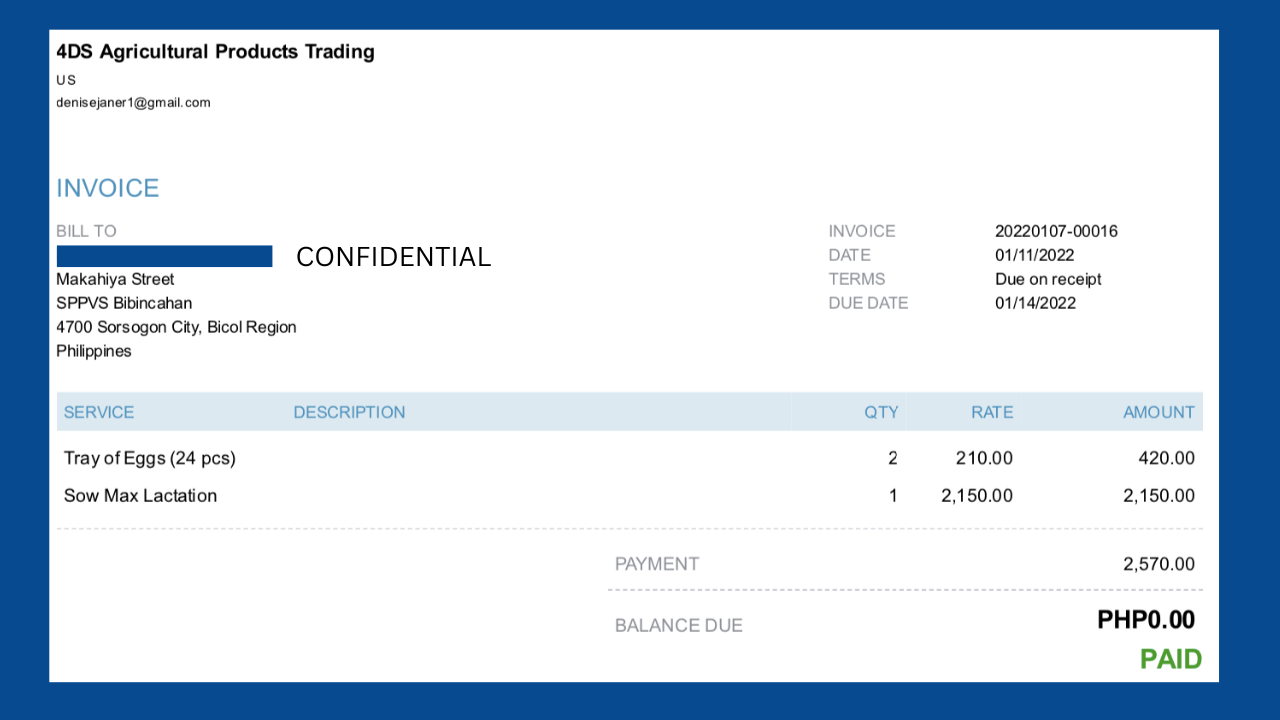Click the PHP0.00 balance due amount
The image size is (1280, 720).
pos(1145,620)
